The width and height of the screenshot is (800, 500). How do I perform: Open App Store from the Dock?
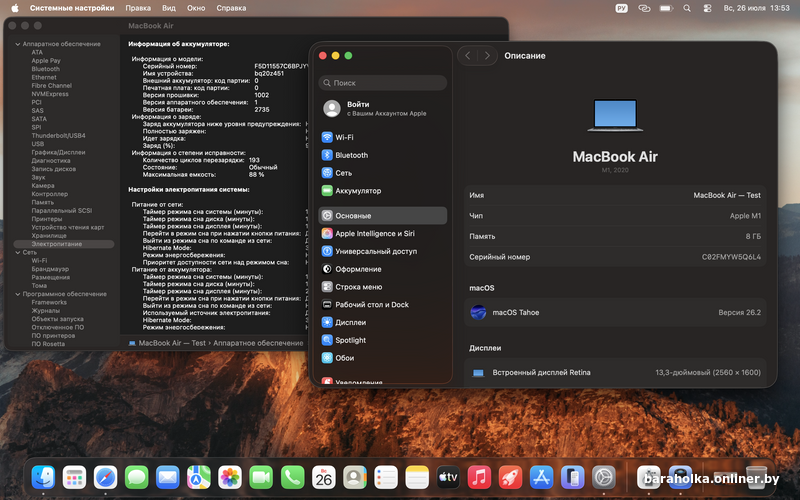pyautogui.click(x=541, y=478)
